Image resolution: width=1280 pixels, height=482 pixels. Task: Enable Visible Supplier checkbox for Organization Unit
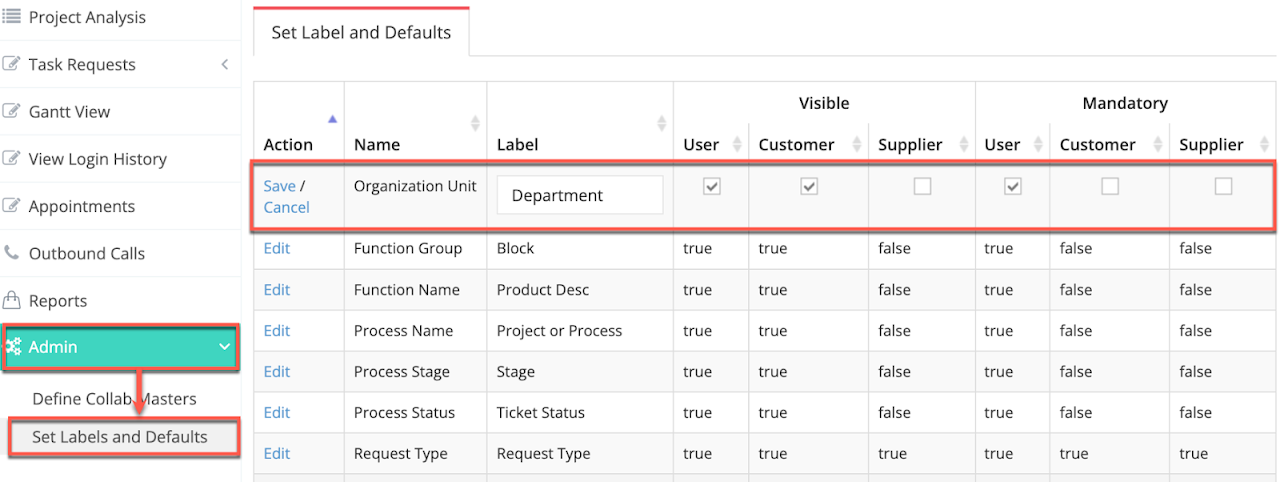(922, 186)
